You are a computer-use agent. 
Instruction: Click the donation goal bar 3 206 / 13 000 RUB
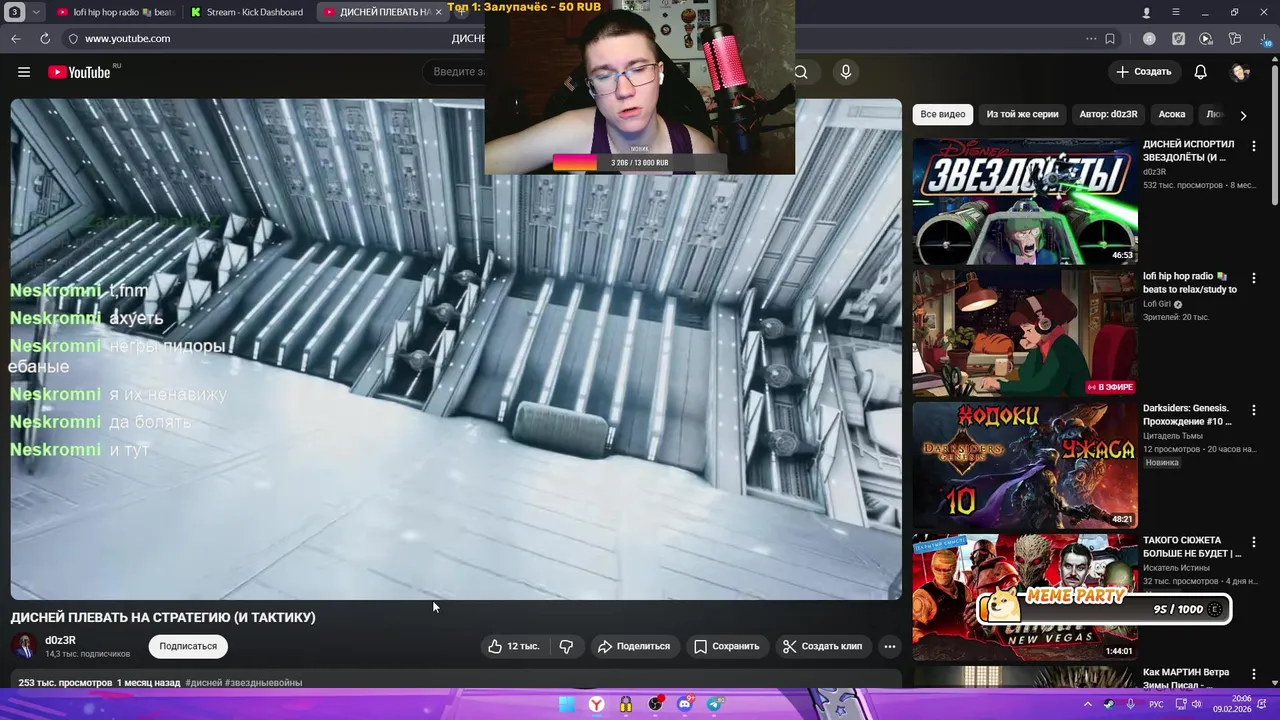[x=639, y=162]
